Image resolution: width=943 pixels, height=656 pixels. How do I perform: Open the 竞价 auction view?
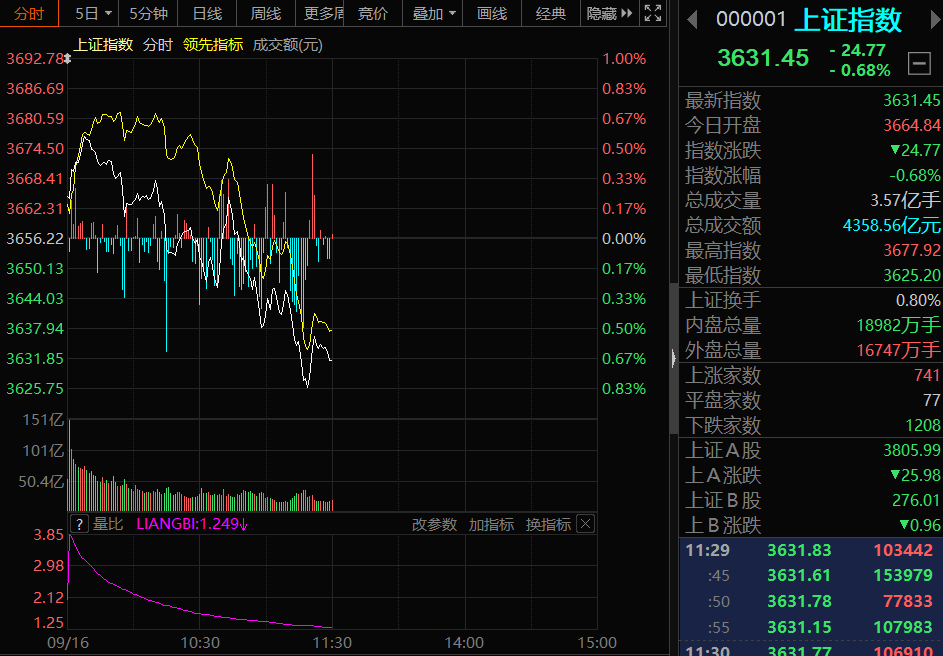tap(373, 14)
